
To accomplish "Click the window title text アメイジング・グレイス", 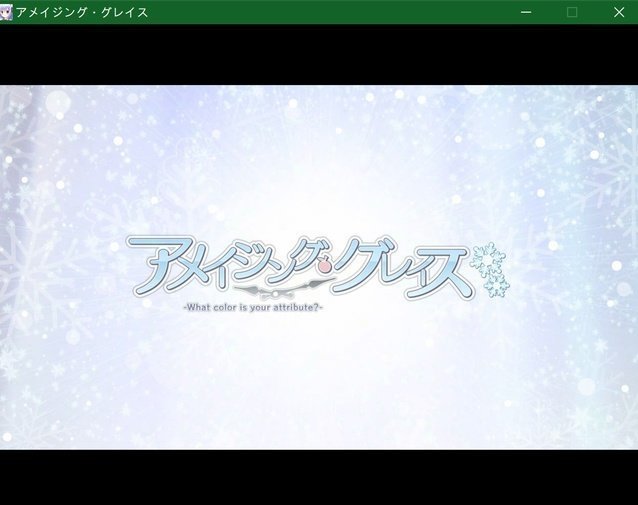I will [x=82, y=13].
